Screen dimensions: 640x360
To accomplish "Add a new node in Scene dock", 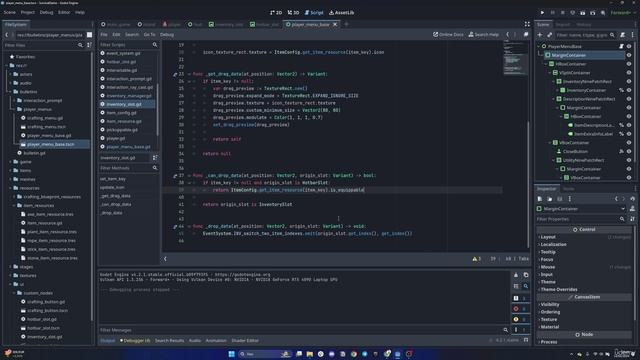I will point(540,35).
